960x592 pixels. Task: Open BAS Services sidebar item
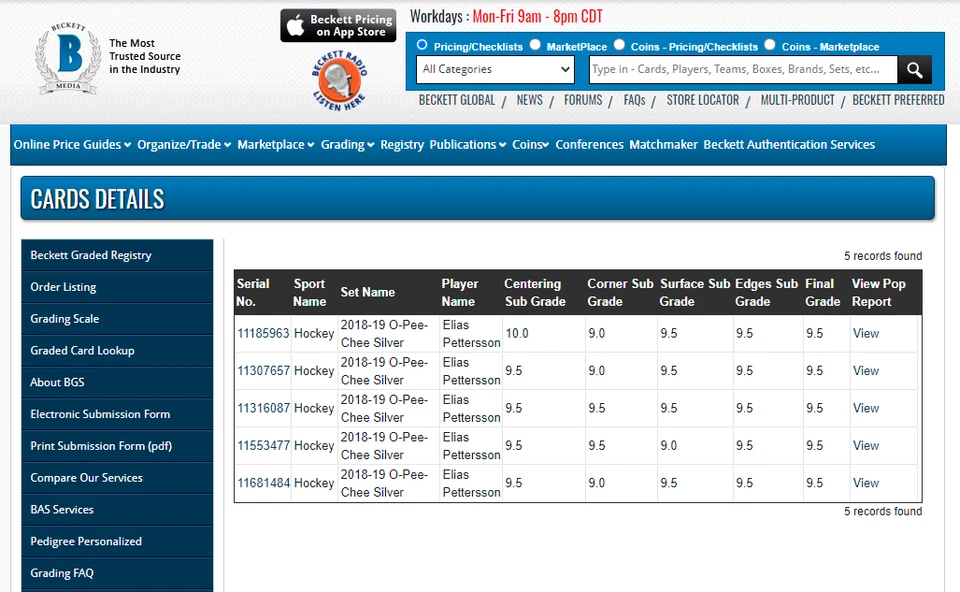117,510
